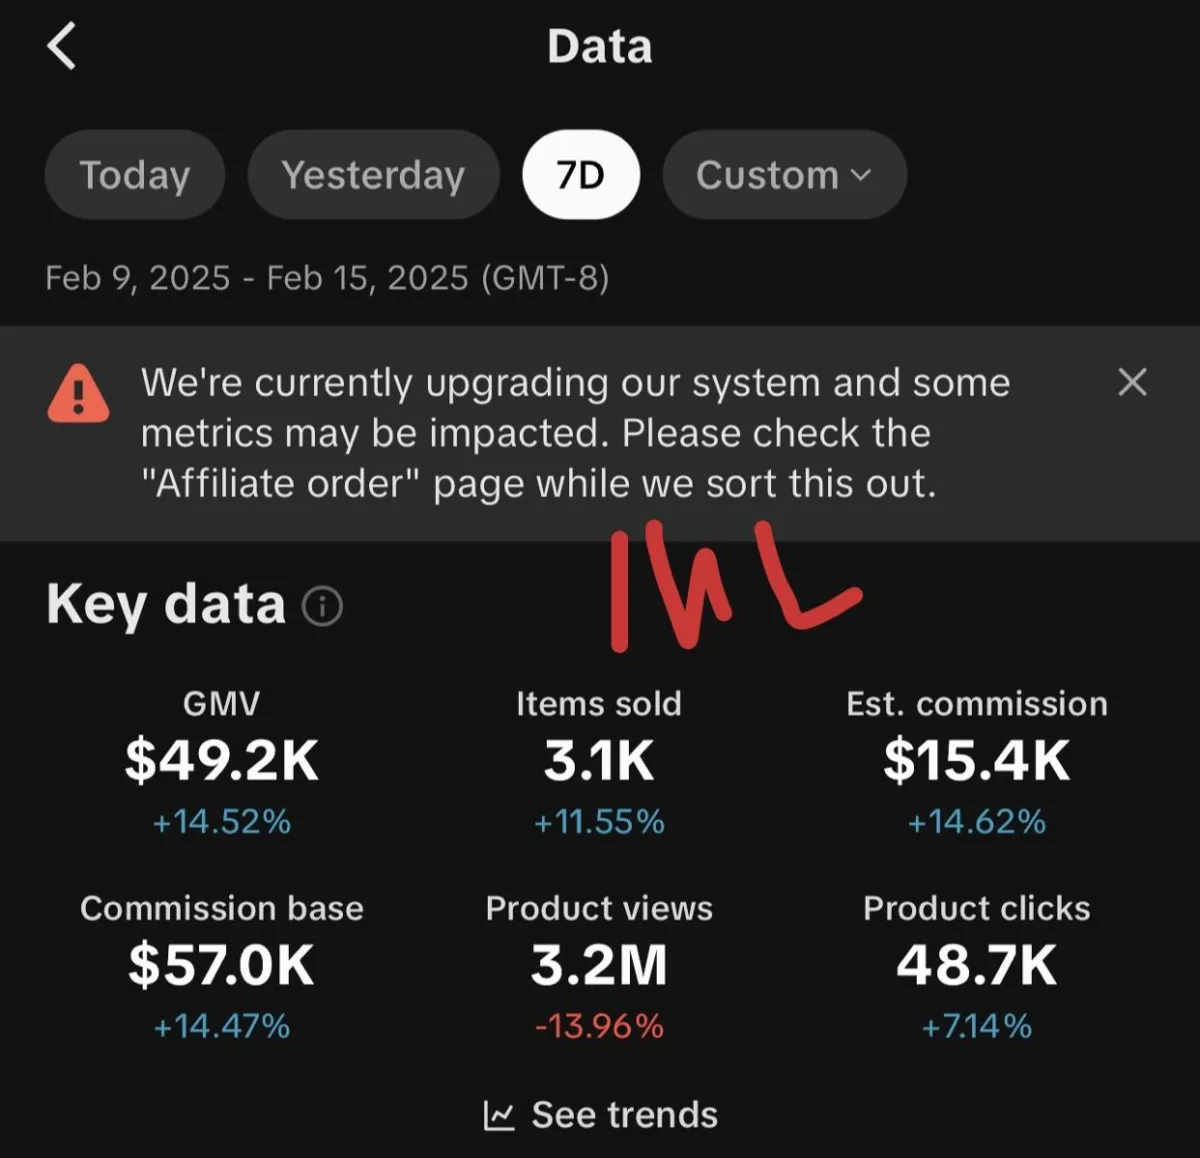Select the Today filter
The width and height of the screenshot is (1200, 1158).
[135, 175]
